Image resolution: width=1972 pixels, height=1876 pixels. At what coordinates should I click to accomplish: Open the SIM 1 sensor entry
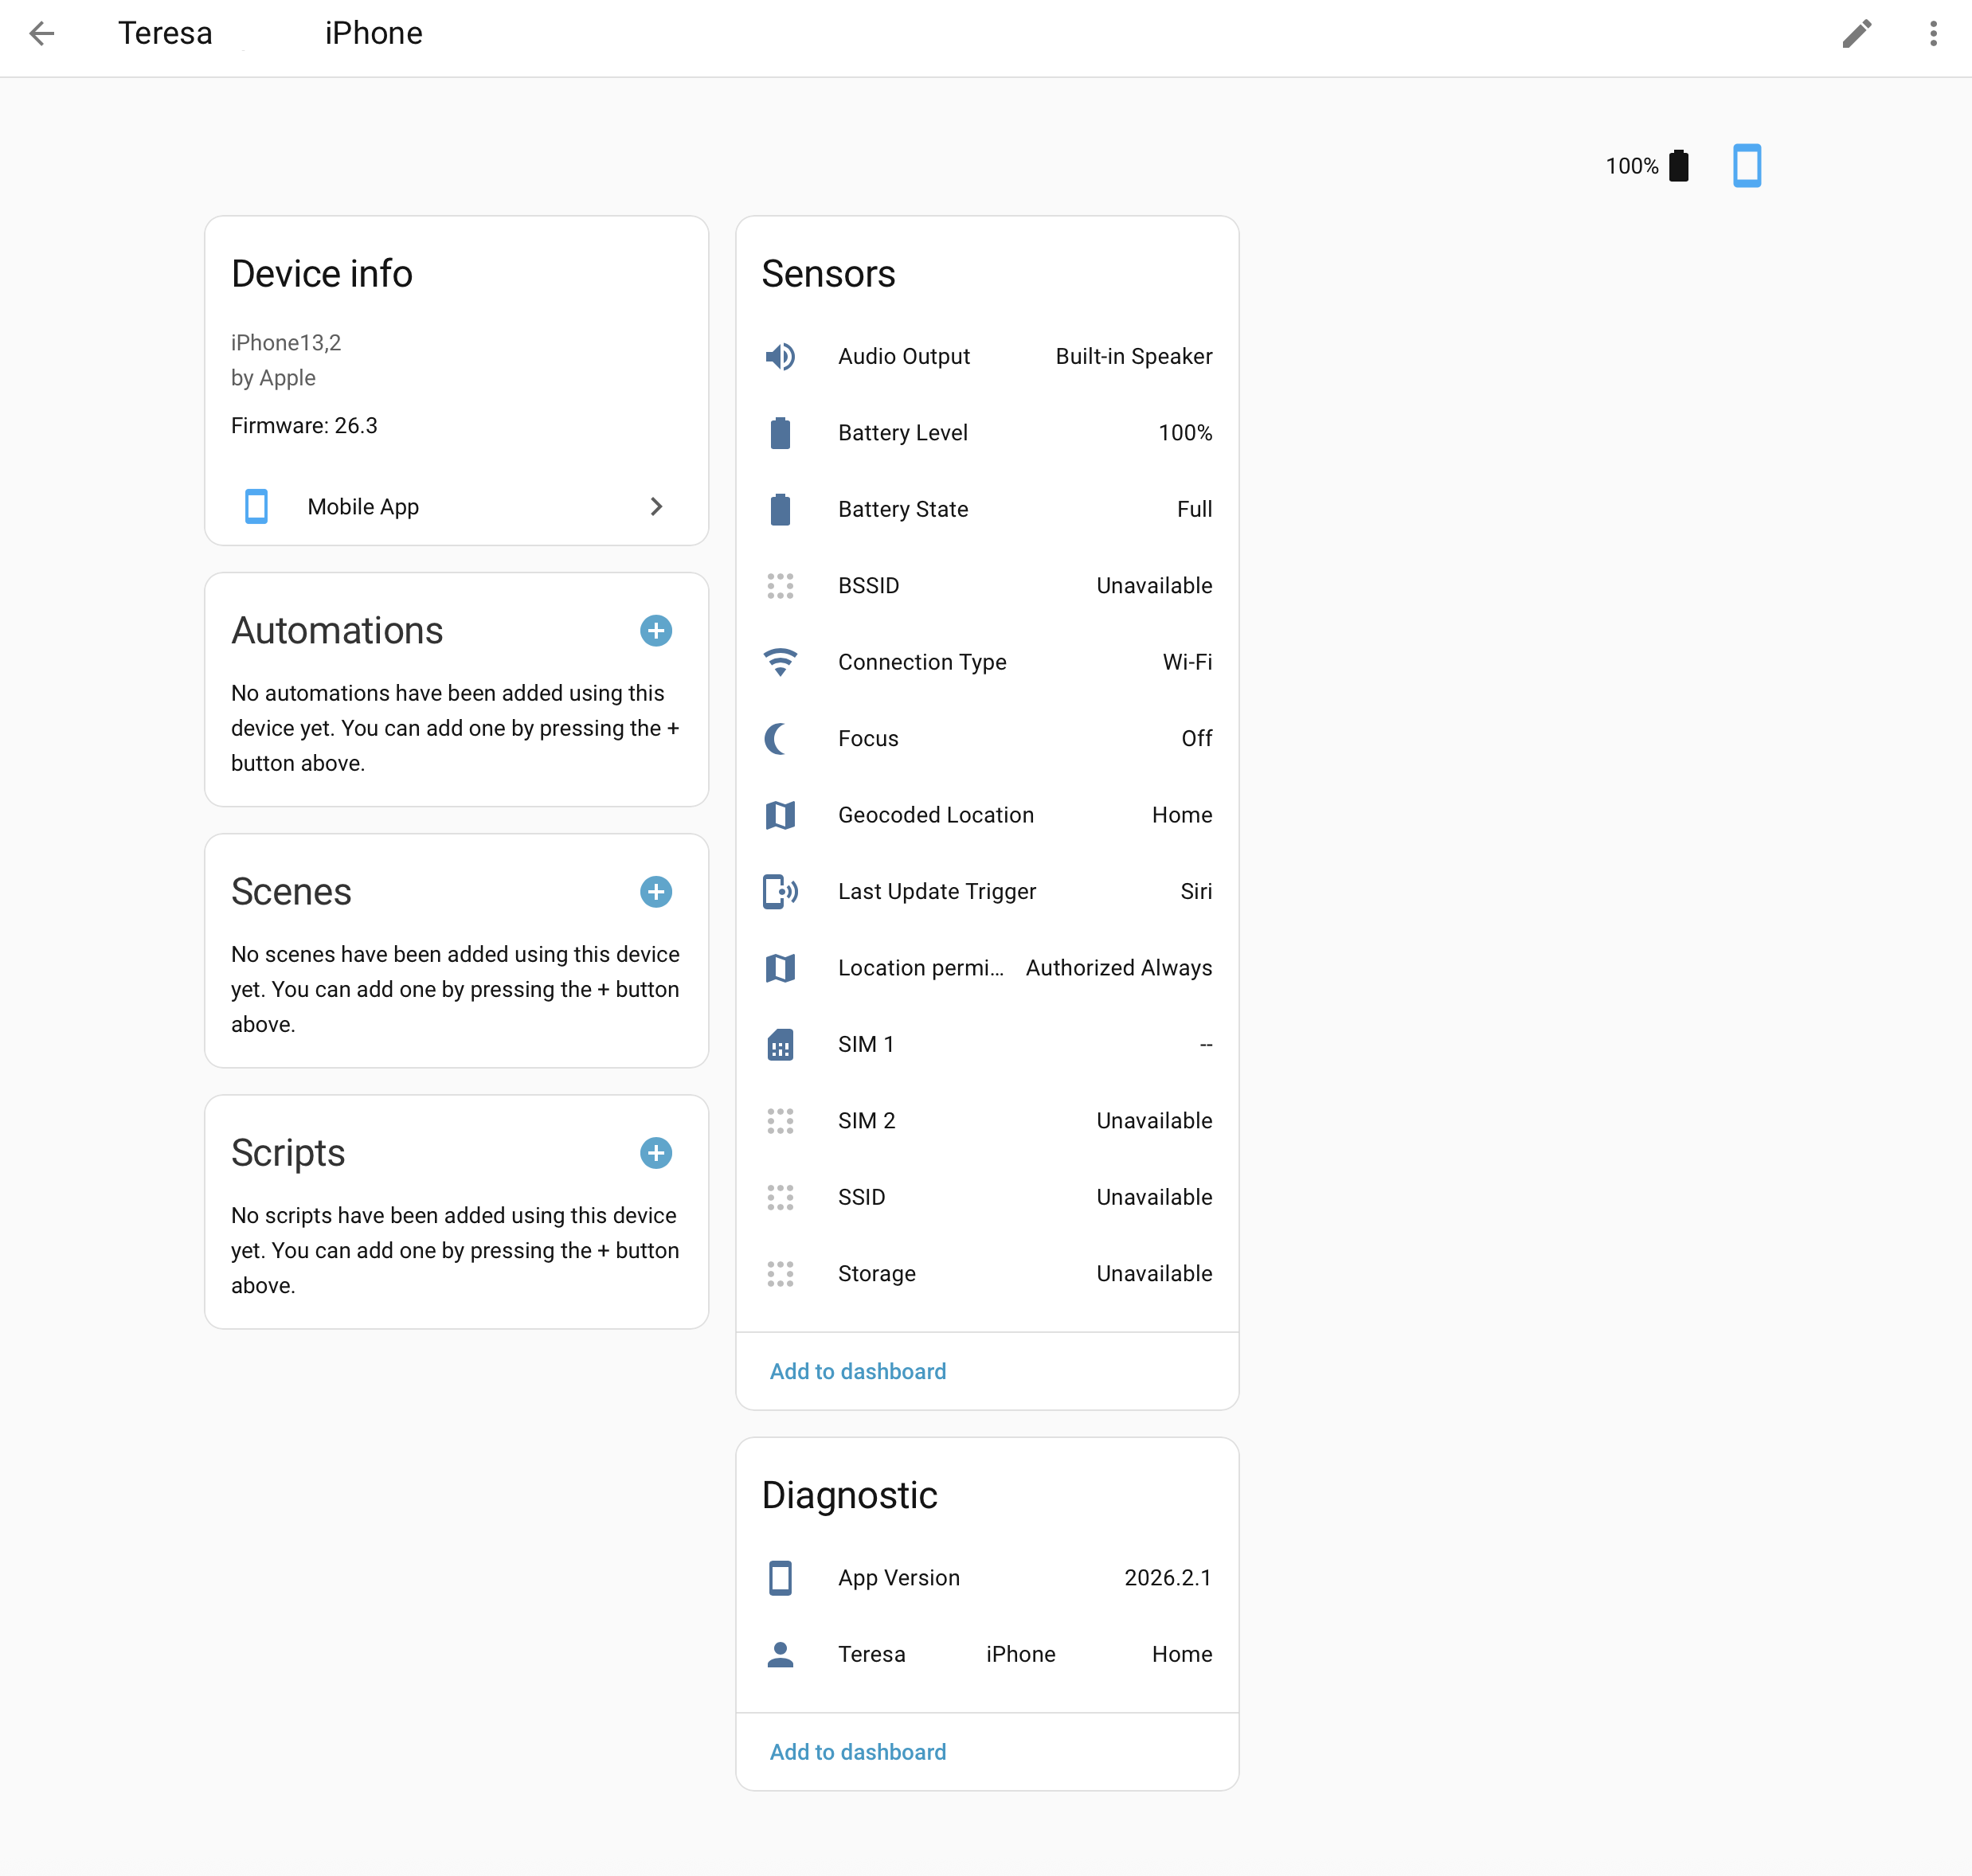(x=986, y=1045)
